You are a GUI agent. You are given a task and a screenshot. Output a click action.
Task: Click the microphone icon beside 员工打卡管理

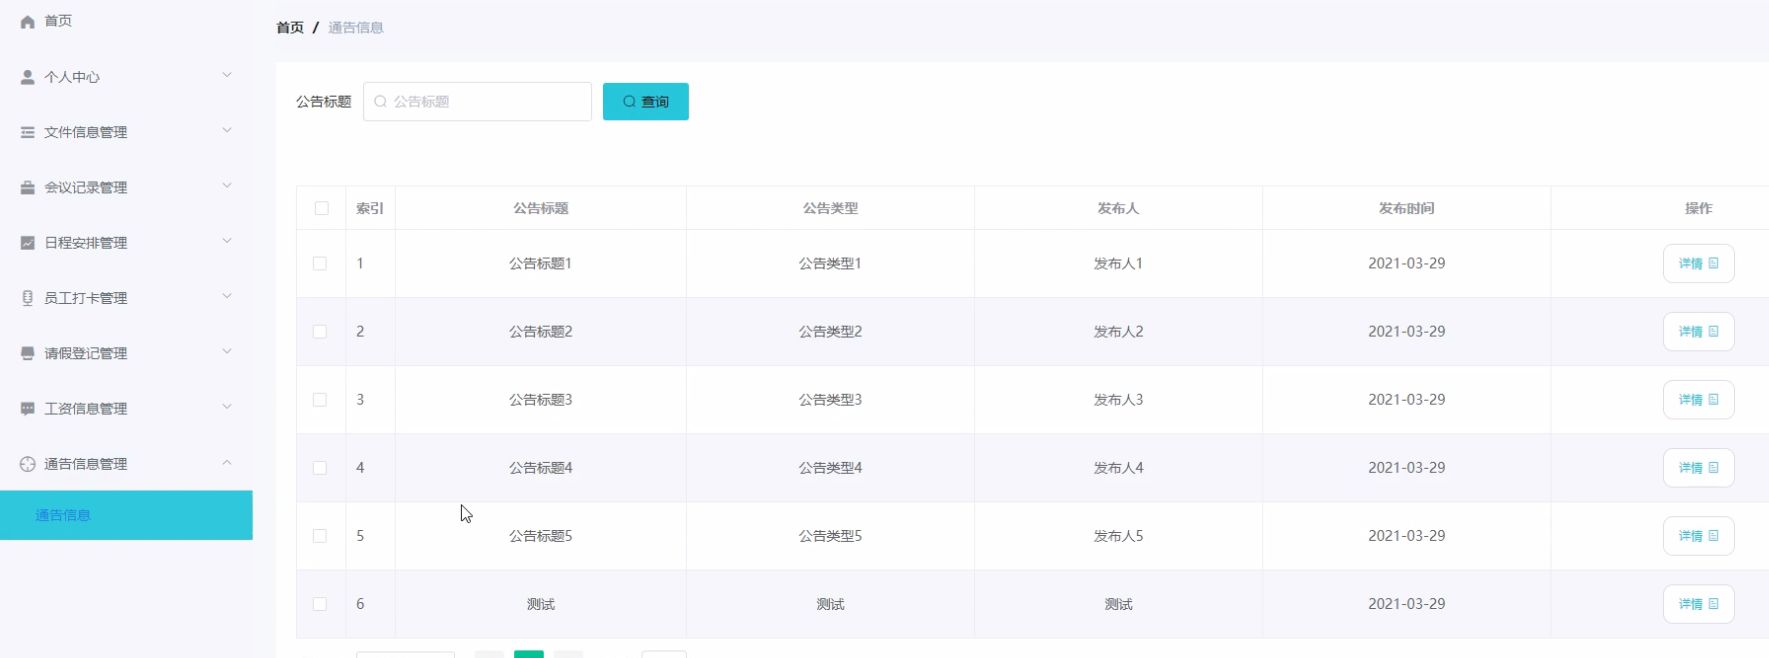(28, 298)
